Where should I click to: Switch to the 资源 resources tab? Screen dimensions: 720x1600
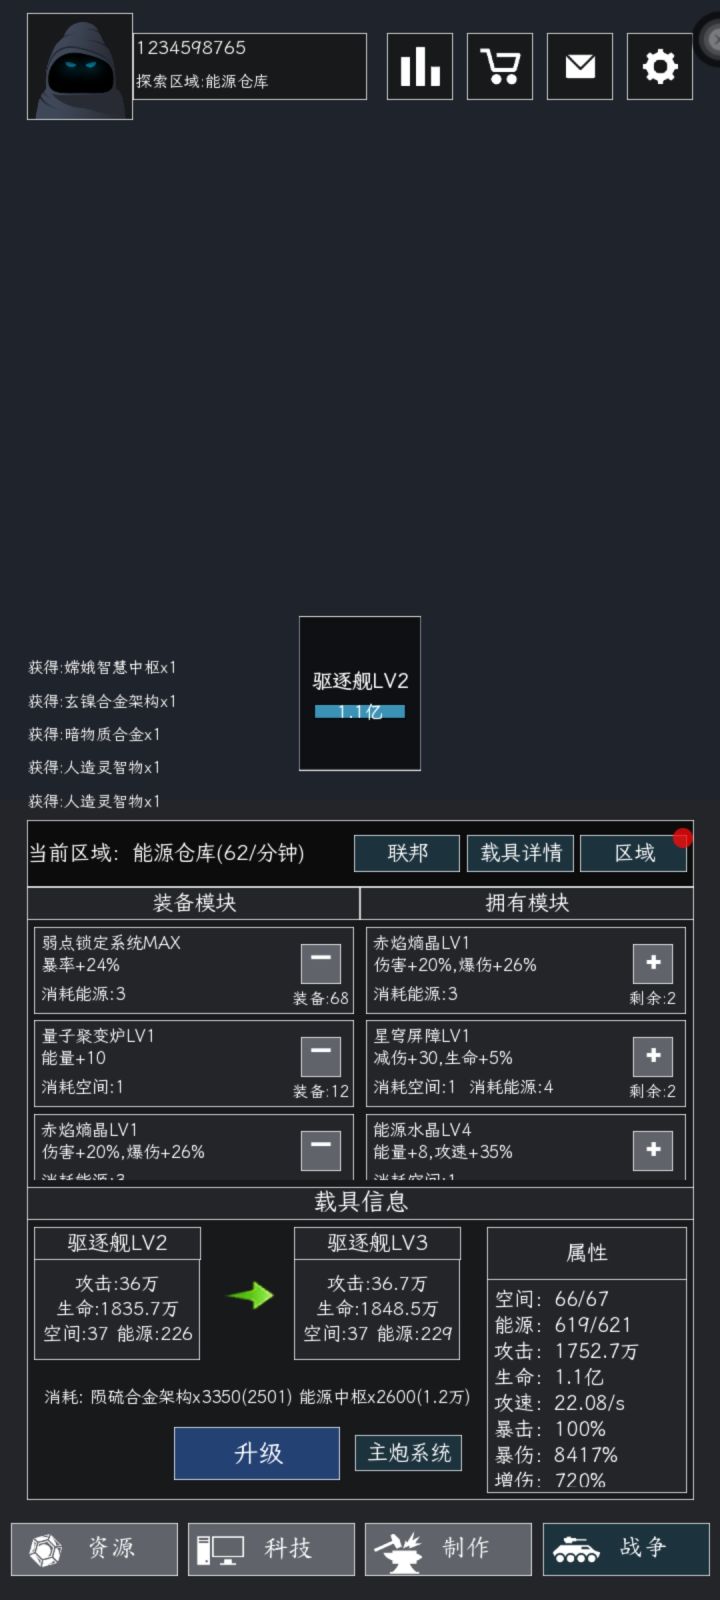point(94,1549)
